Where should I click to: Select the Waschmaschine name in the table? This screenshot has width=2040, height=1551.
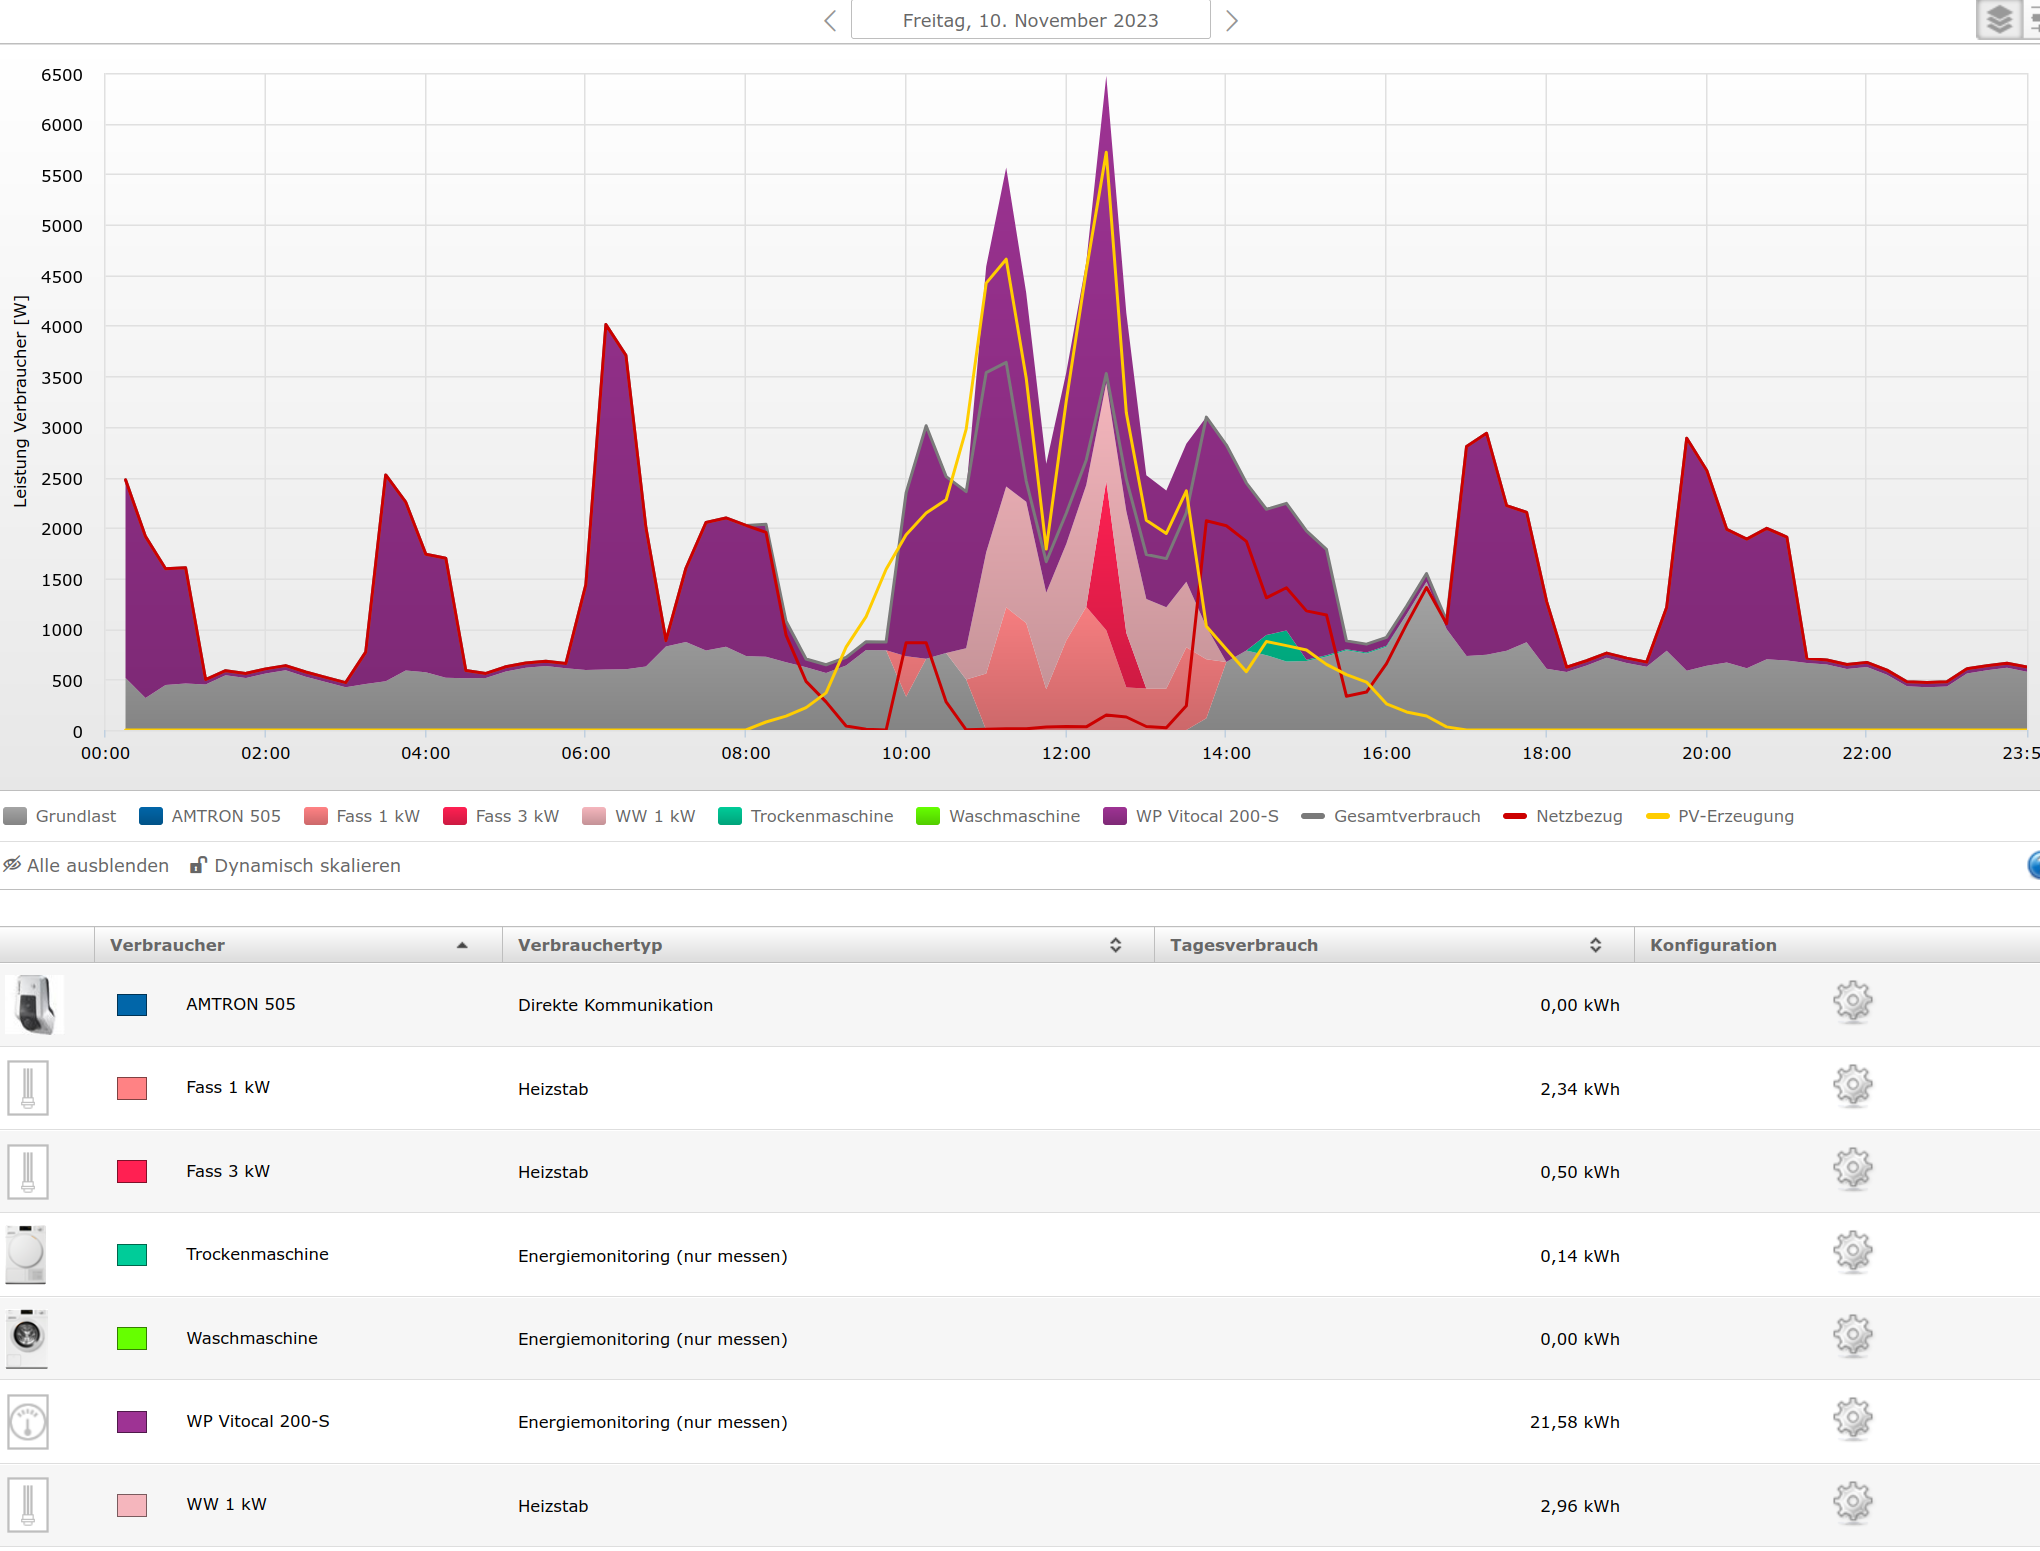(x=252, y=1338)
